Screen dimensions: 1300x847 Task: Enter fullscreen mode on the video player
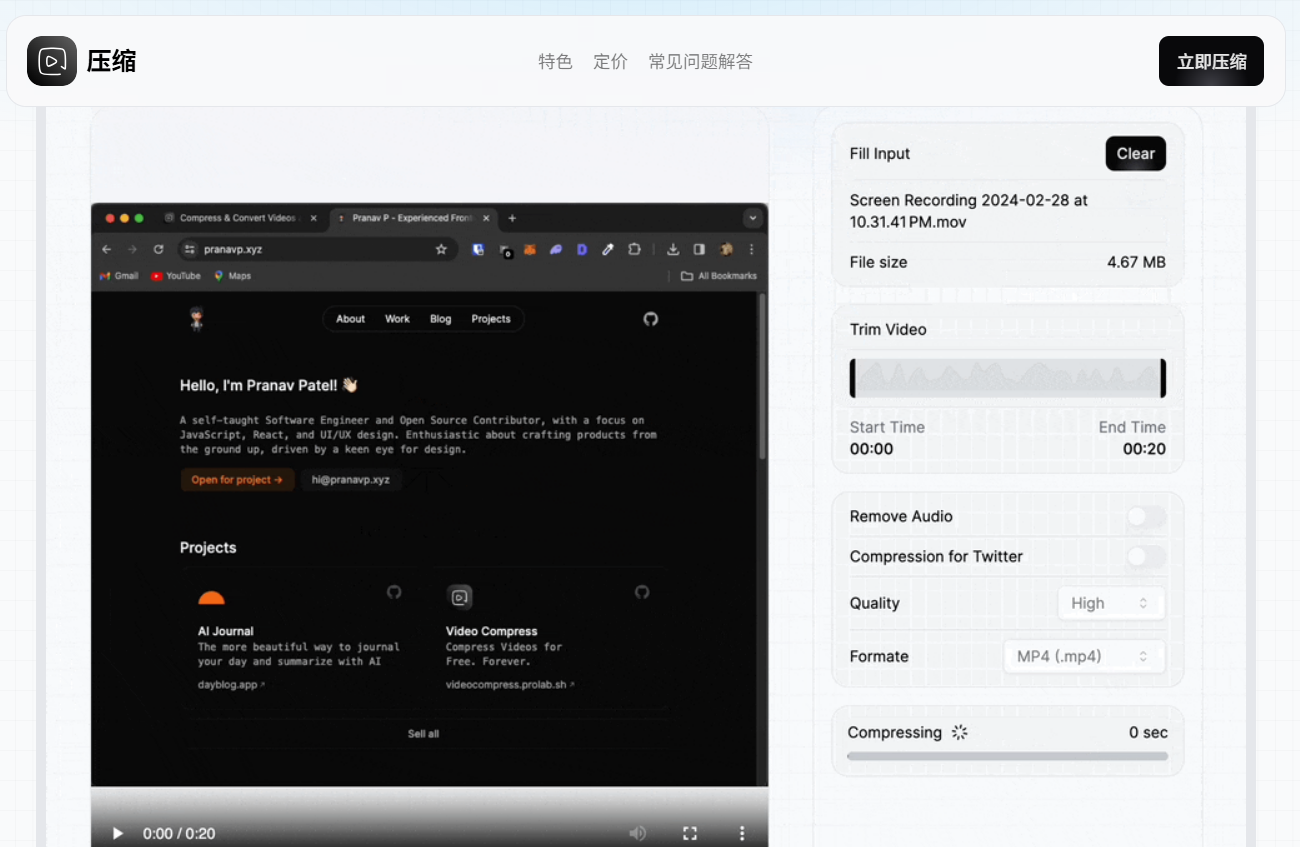point(689,833)
